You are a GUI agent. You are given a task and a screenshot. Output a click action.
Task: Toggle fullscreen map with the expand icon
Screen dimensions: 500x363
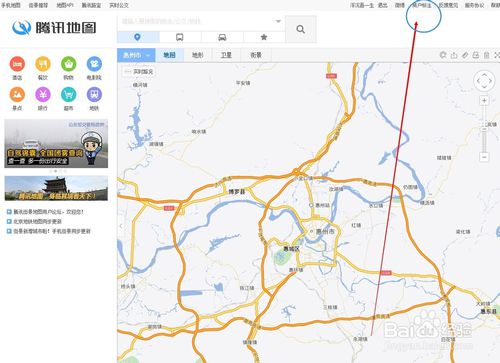point(497,55)
